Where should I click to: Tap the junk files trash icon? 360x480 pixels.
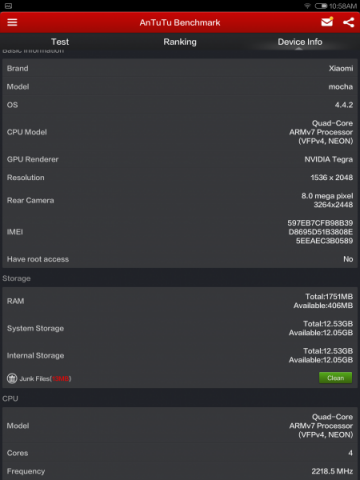12,378
